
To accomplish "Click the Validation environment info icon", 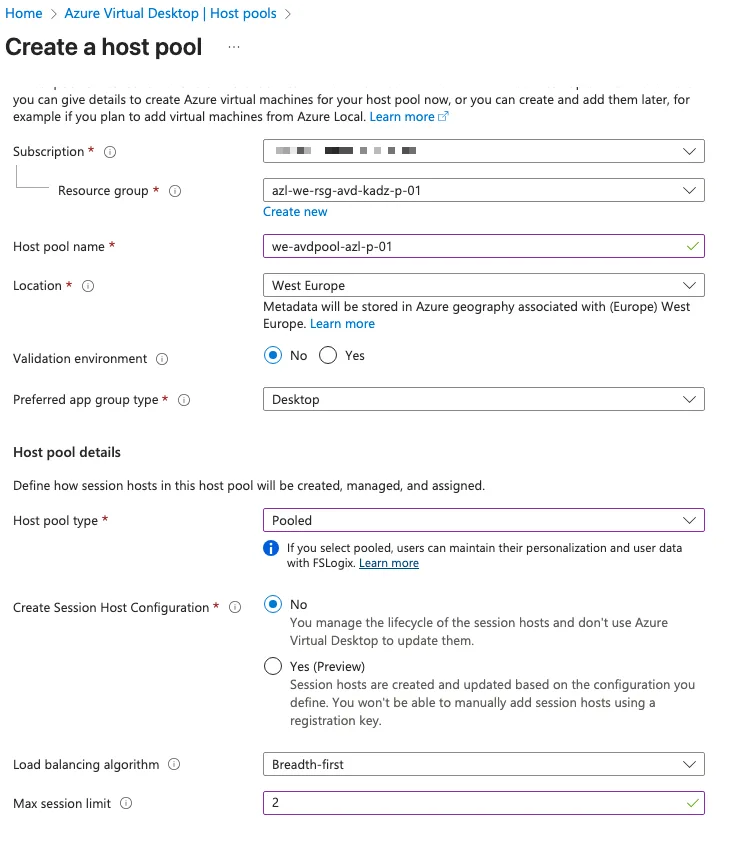I will click(x=162, y=359).
